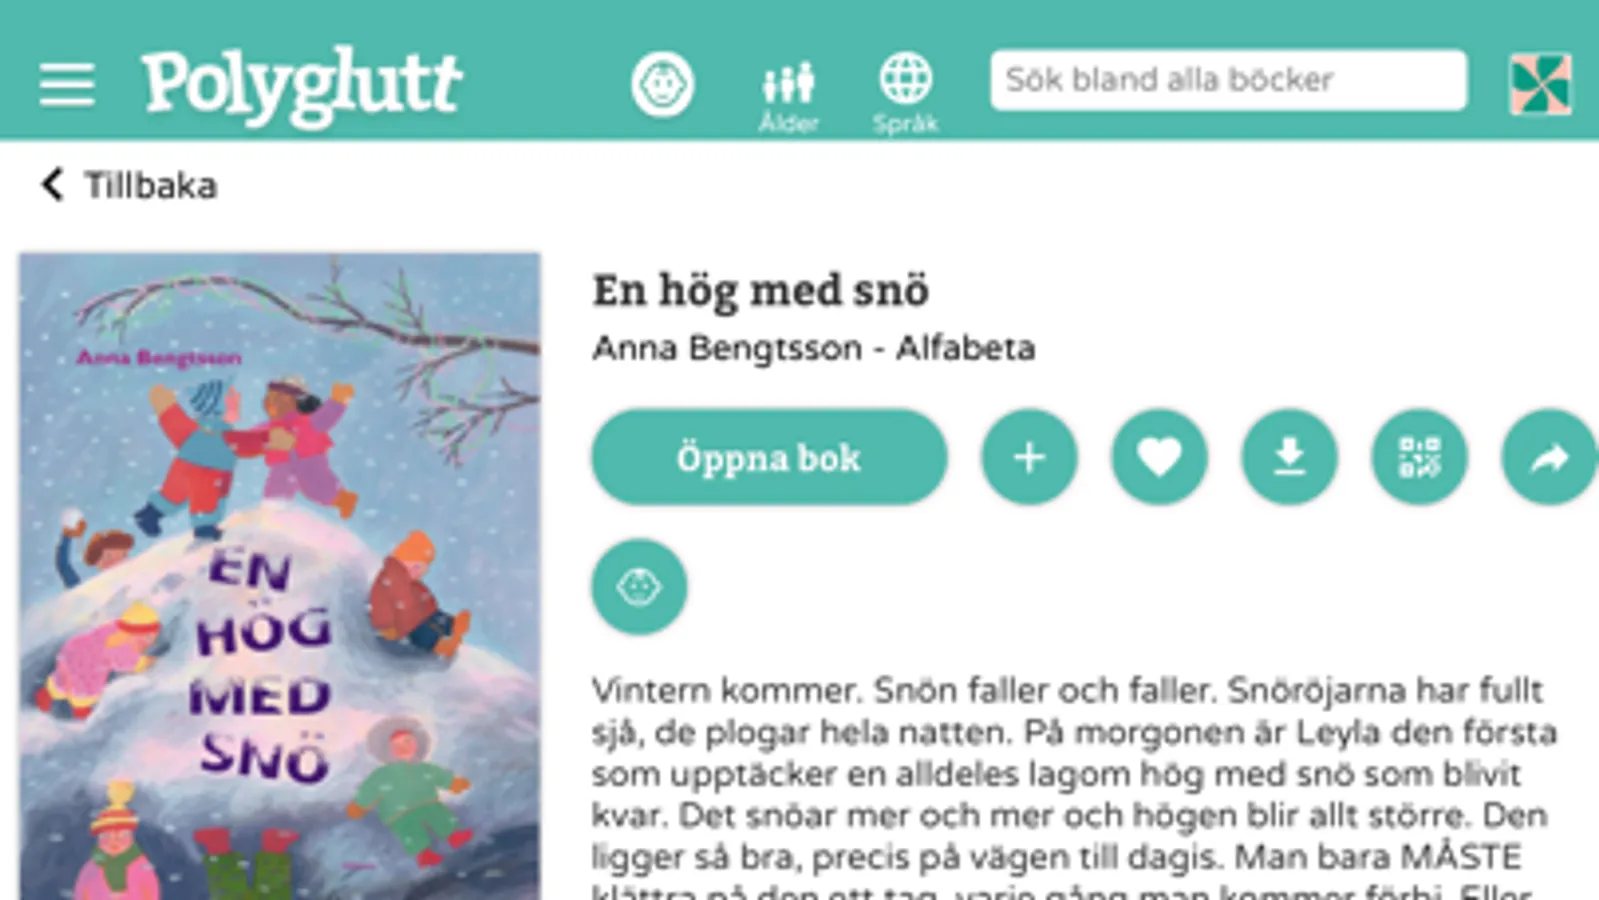The image size is (1599, 900).
Task: Click Öppna bok button
Action: point(769,457)
